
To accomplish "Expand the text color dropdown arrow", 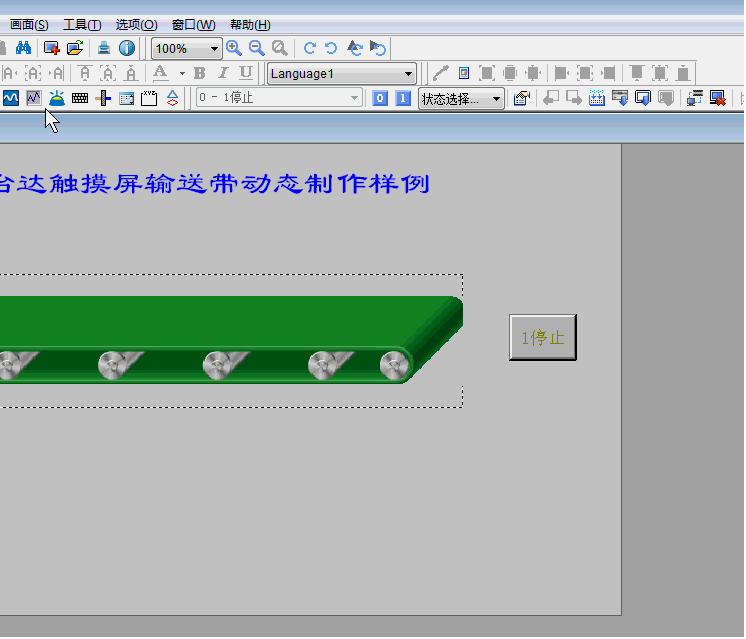I will point(182,74).
